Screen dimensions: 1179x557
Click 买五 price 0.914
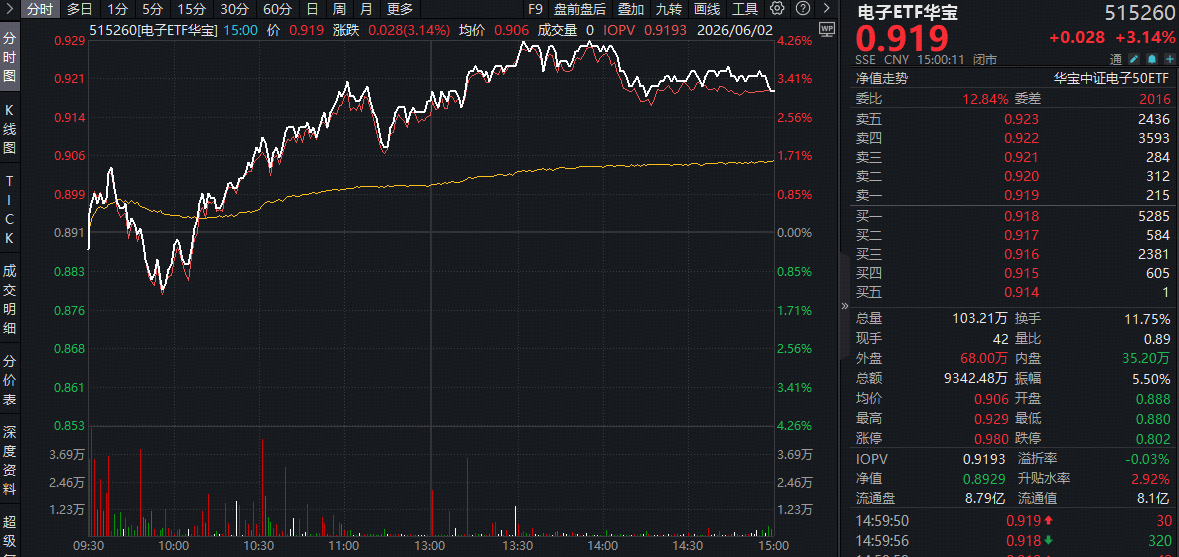pos(1022,292)
